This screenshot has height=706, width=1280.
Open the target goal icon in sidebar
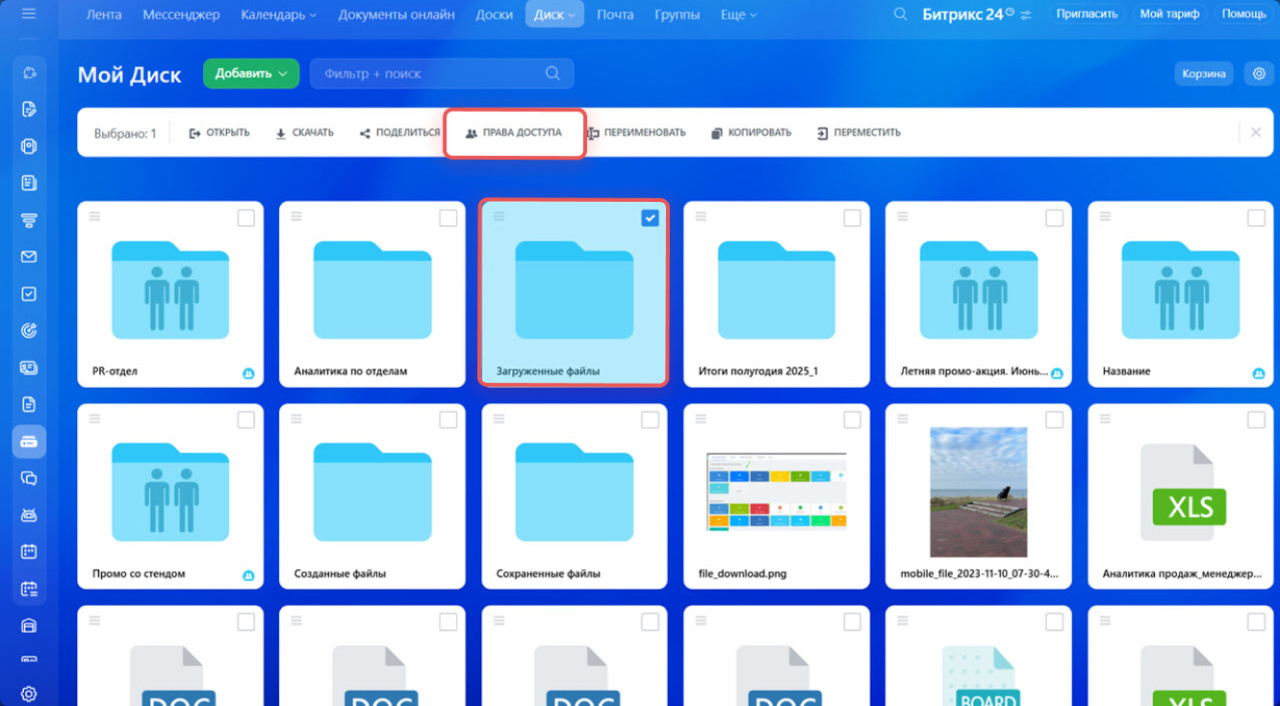pyautogui.click(x=29, y=331)
